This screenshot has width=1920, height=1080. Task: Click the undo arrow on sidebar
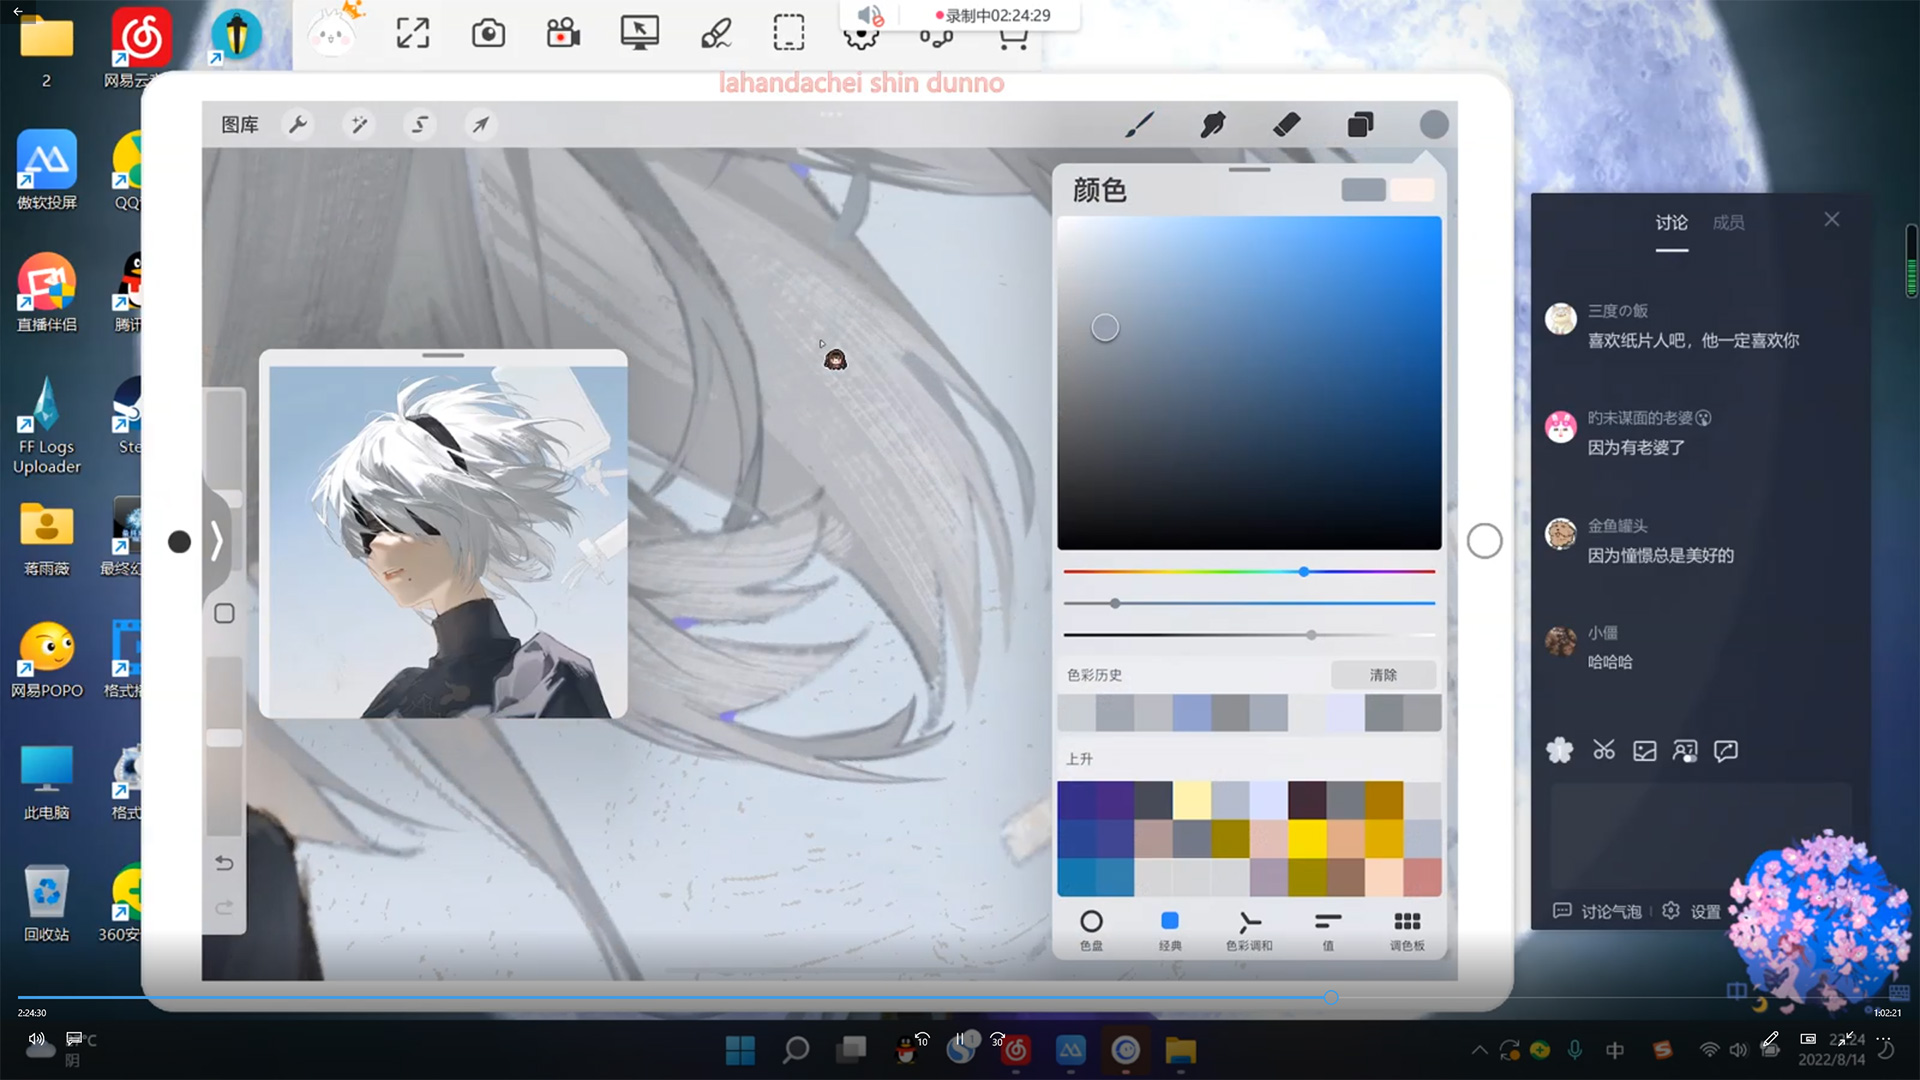(x=224, y=863)
